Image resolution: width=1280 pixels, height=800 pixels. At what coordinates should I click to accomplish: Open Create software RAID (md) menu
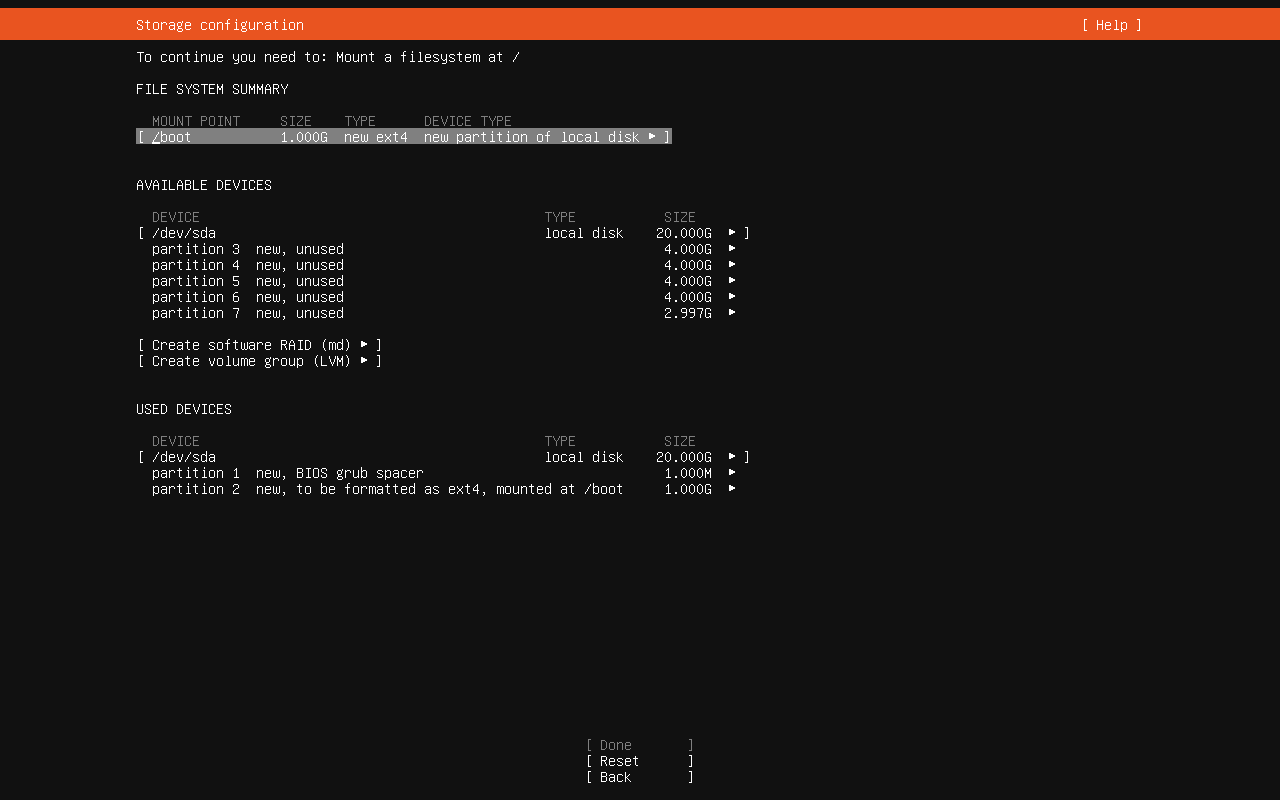259,345
